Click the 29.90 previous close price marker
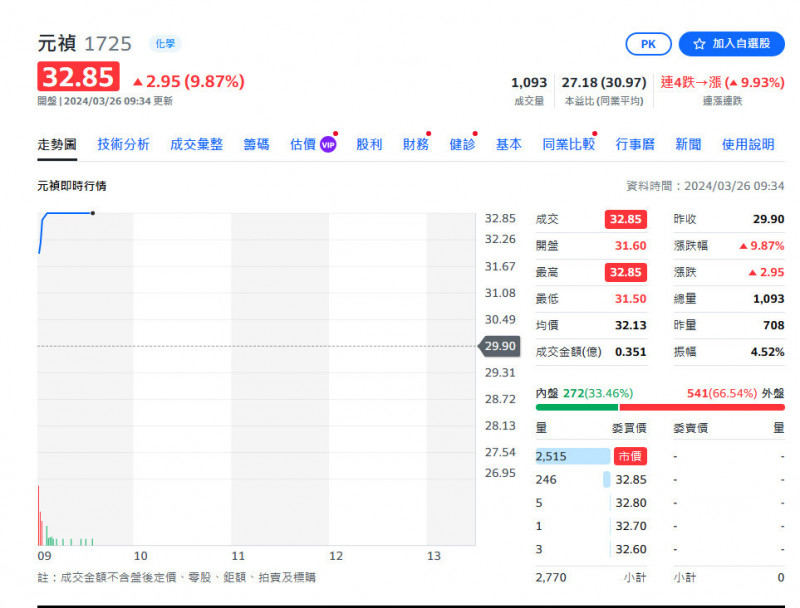This screenshot has width=800, height=608. coord(497,346)
